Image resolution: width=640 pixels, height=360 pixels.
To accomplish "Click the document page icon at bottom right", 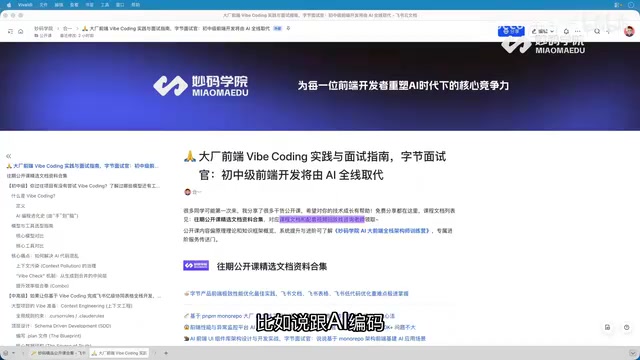I will pos(607,327).
